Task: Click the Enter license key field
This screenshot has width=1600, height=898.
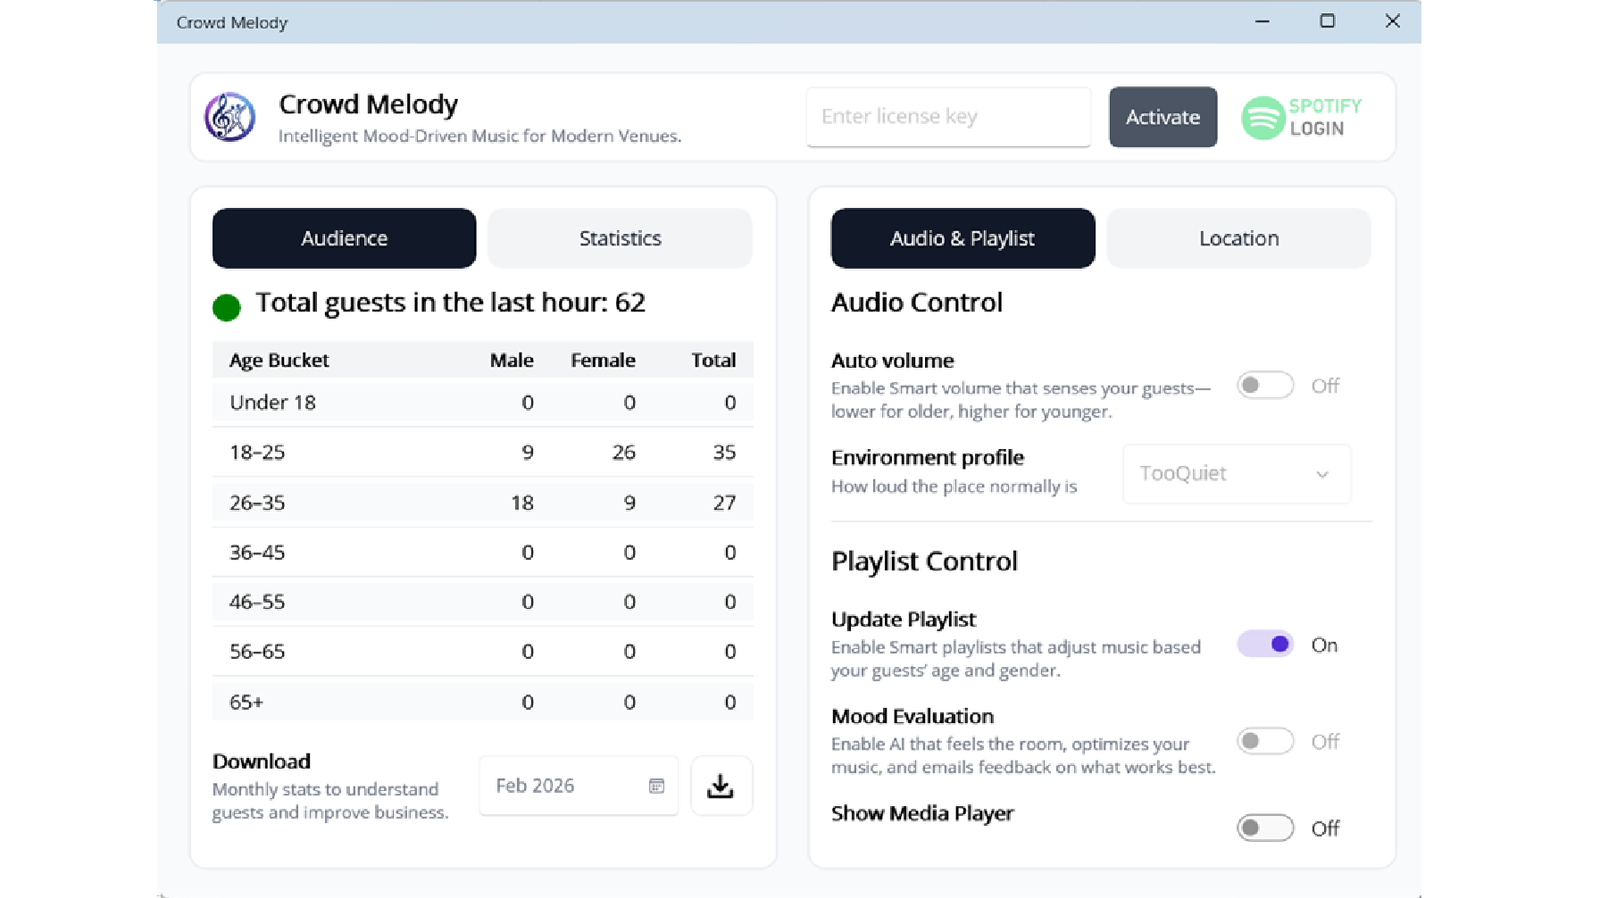Action: 948,117
